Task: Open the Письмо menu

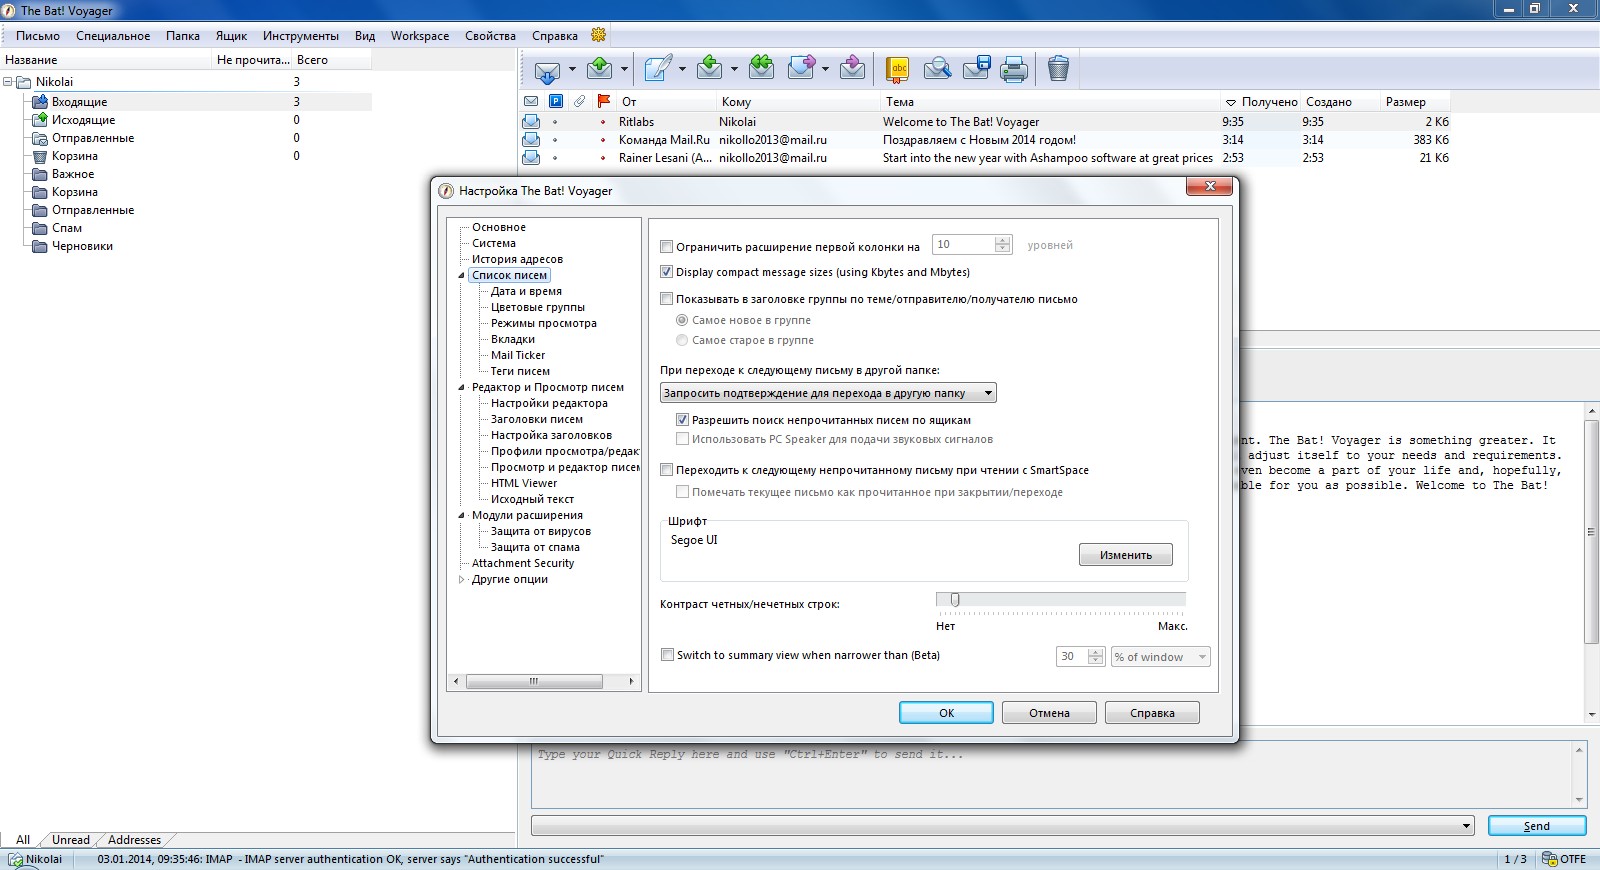Action: pyautogui.click(x=38, y=36)
